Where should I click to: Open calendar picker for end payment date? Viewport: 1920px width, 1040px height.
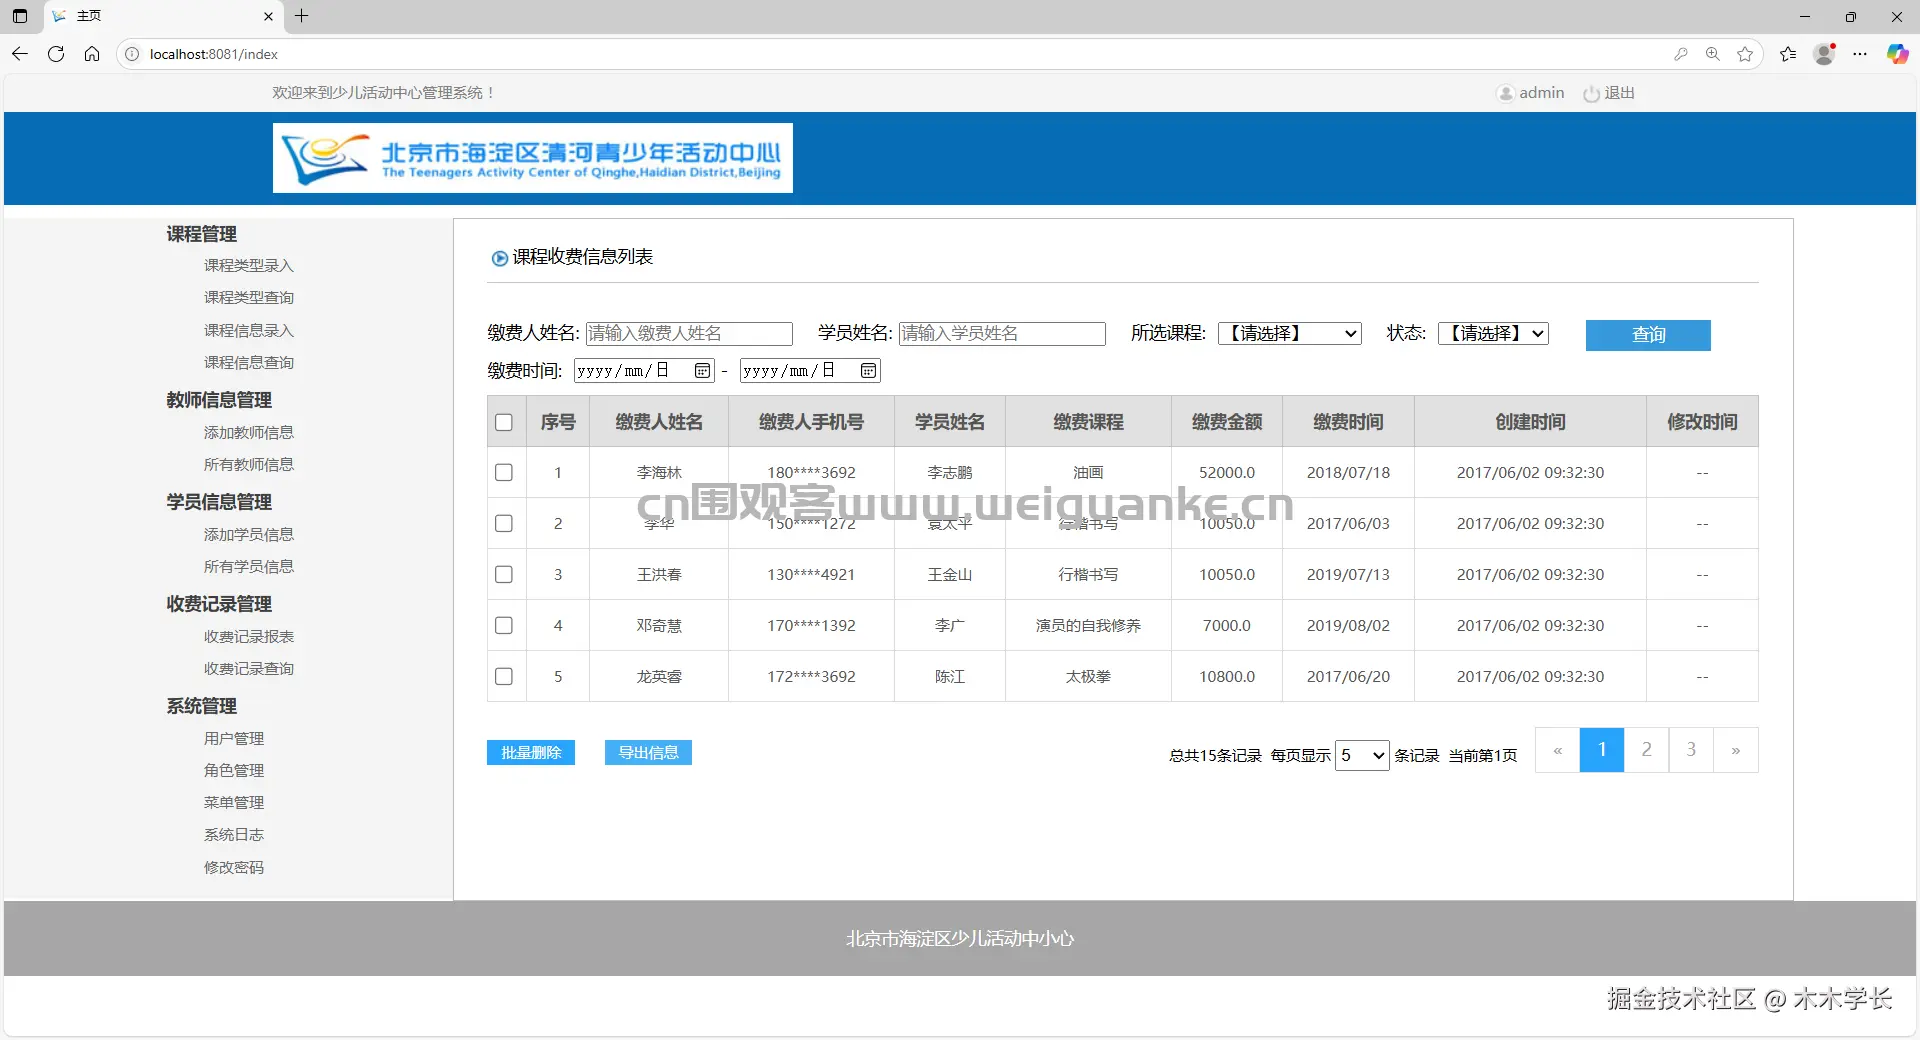[868, 371]
